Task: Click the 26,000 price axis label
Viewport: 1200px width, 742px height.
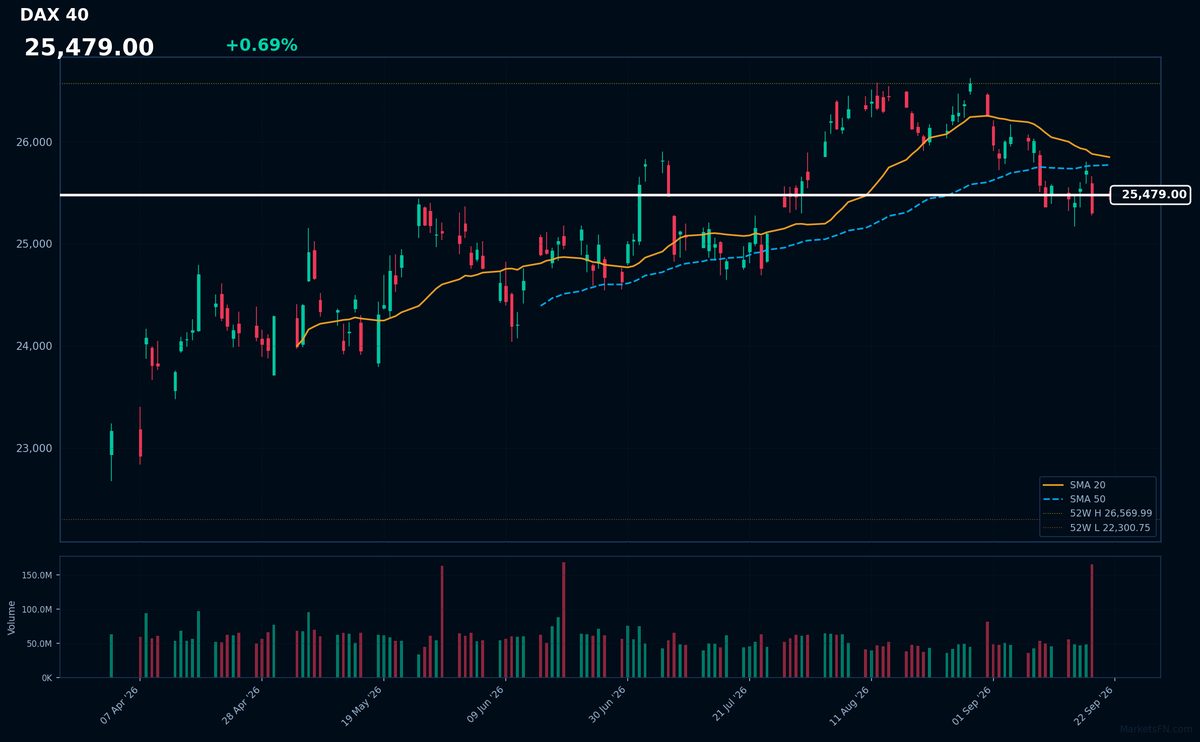Action: tap(34, 143)
